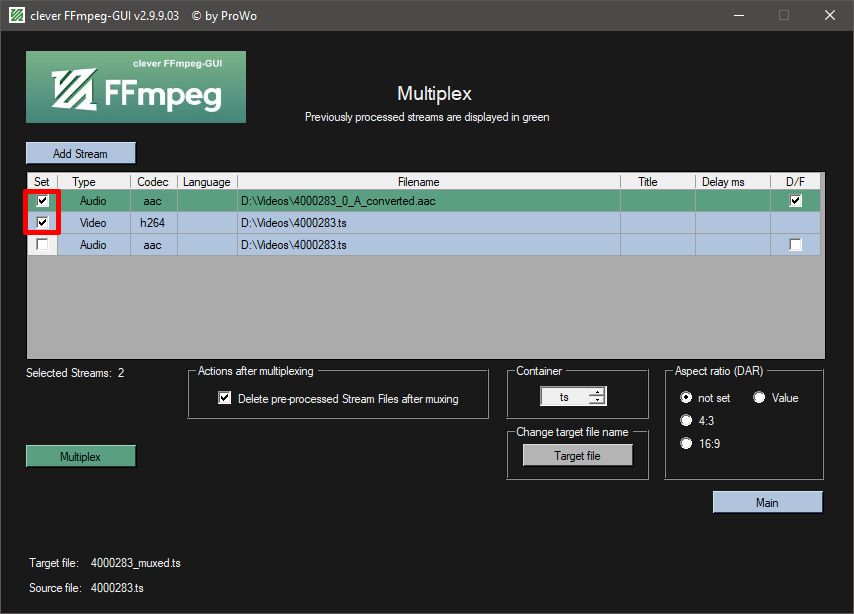Click the Add Stream button
Screen dimensions: 854x614
tap(81, 153)
